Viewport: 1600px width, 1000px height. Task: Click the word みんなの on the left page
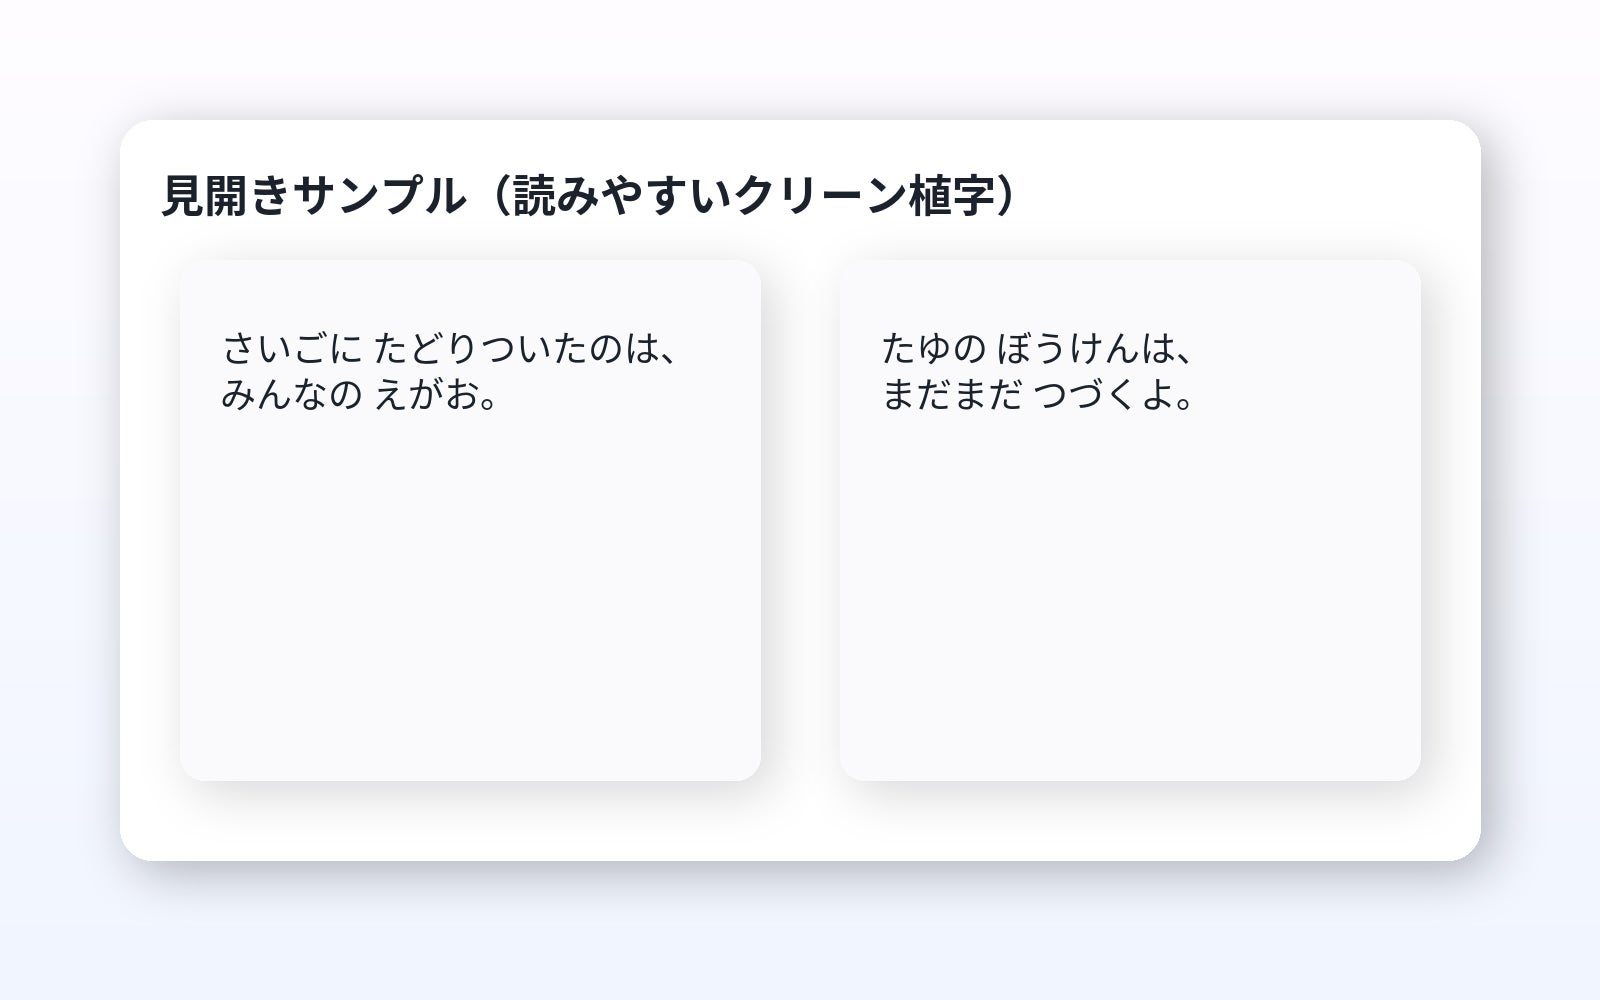pyautogui.click(x=291, y=395)
